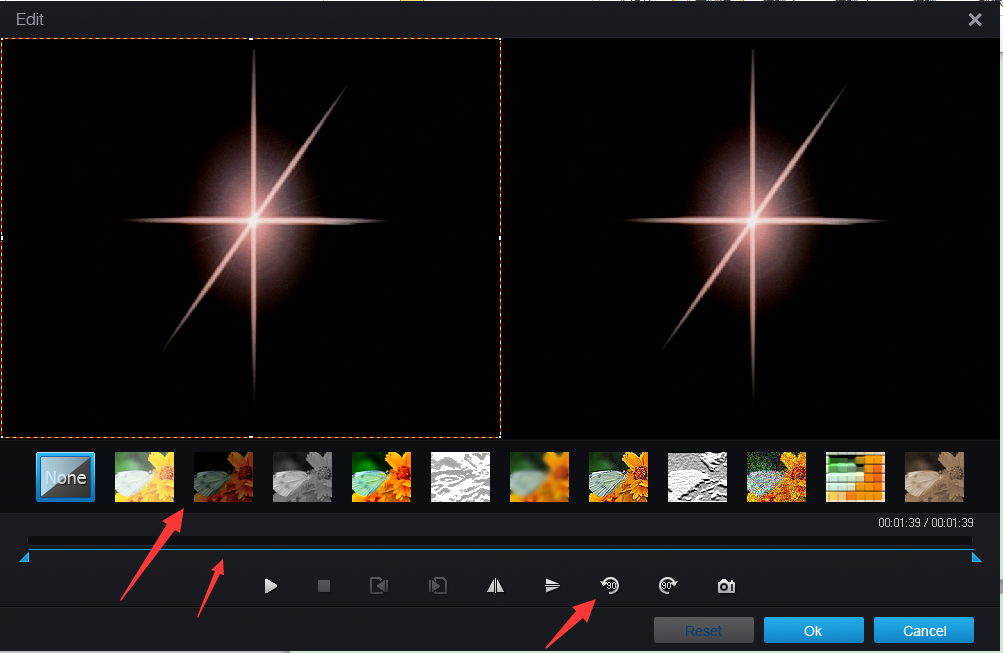Play the video preview
Viewport: 1003px width, 653px height.
271,586
